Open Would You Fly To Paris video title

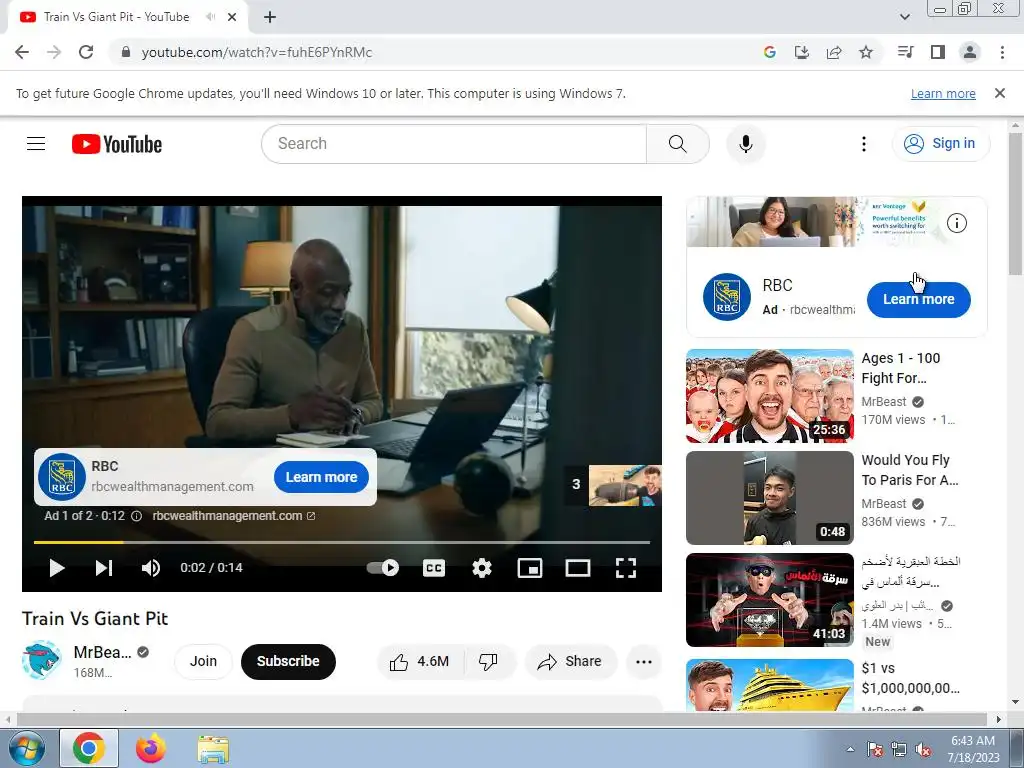[910, 470]
